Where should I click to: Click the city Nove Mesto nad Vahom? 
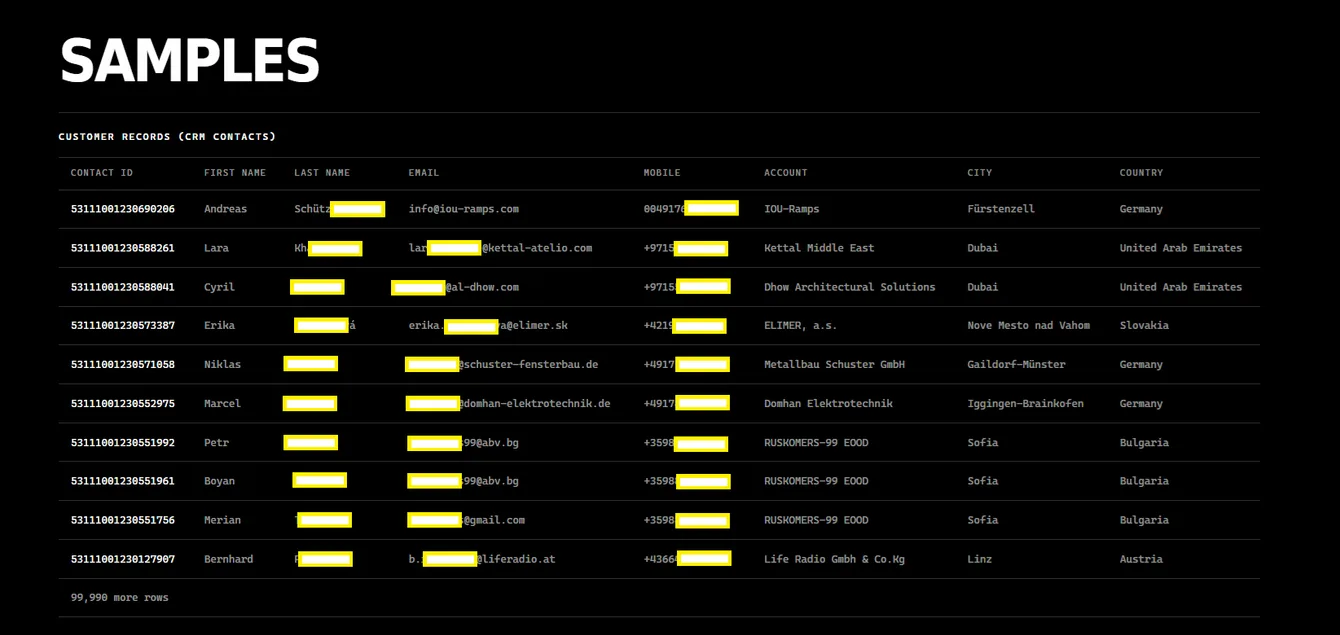[1028, 326]
